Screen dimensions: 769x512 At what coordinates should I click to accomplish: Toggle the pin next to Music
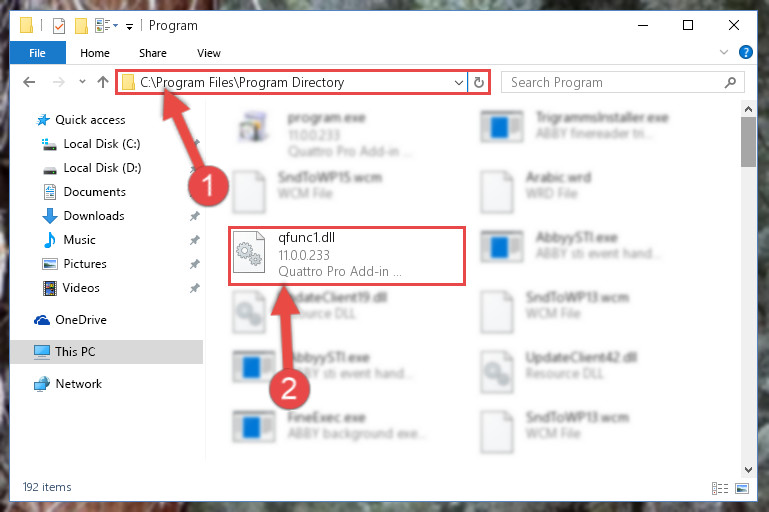pyautogui.click(x=195, y=240)
